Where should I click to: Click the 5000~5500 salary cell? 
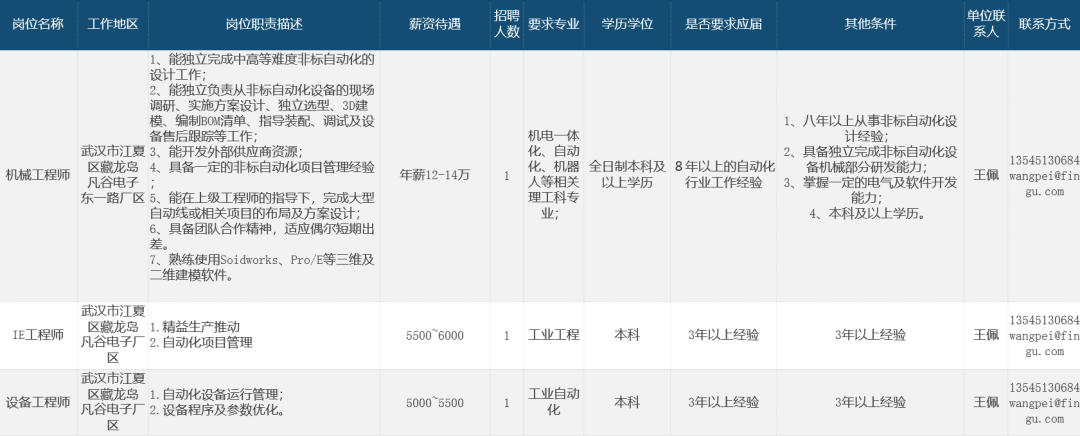pos(435,402)
